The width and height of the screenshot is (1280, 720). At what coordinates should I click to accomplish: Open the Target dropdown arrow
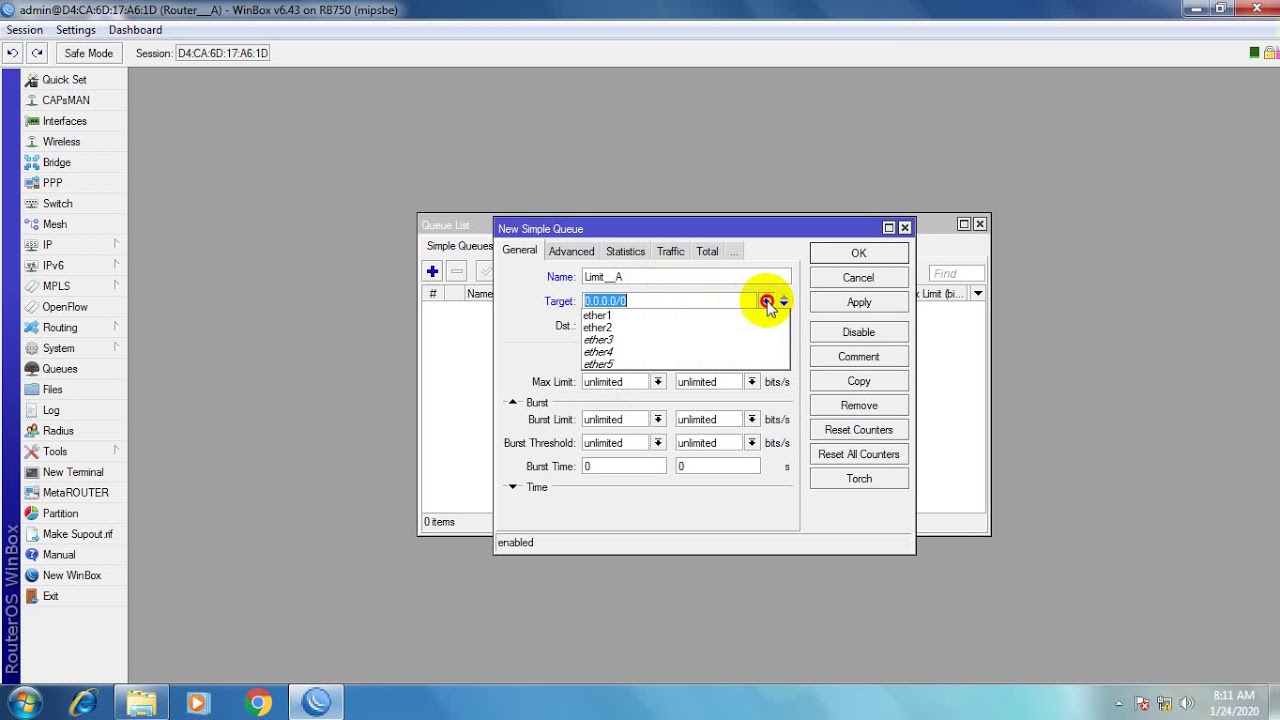pos(767,301)
